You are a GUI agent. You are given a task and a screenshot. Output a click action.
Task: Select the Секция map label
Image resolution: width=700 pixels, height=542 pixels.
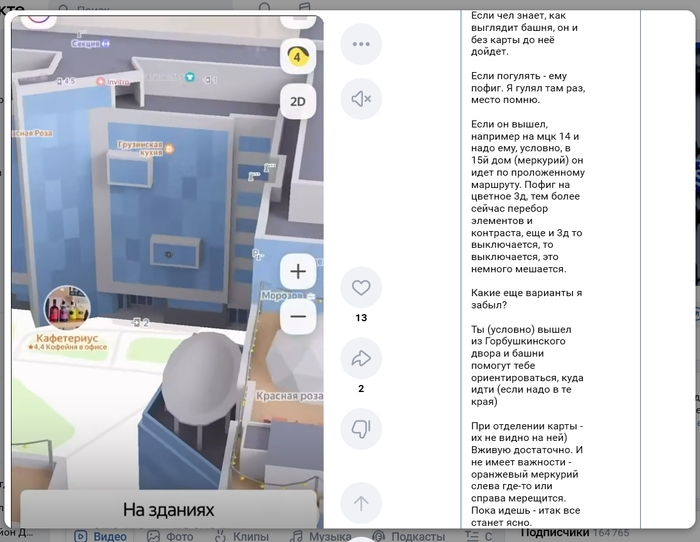click(x=90, y=43)
